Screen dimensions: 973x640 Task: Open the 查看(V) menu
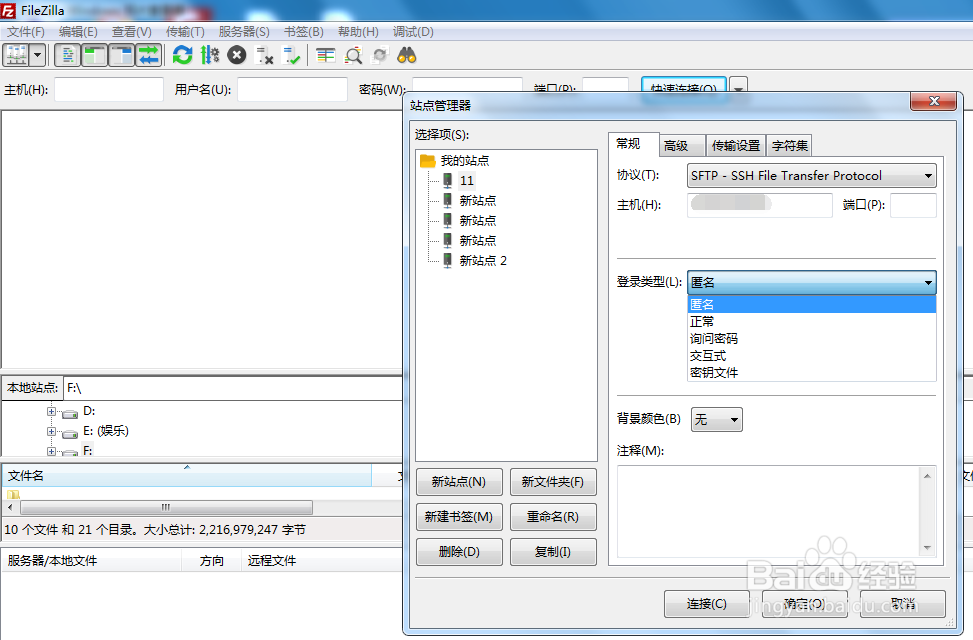click(x=132, y=32)
